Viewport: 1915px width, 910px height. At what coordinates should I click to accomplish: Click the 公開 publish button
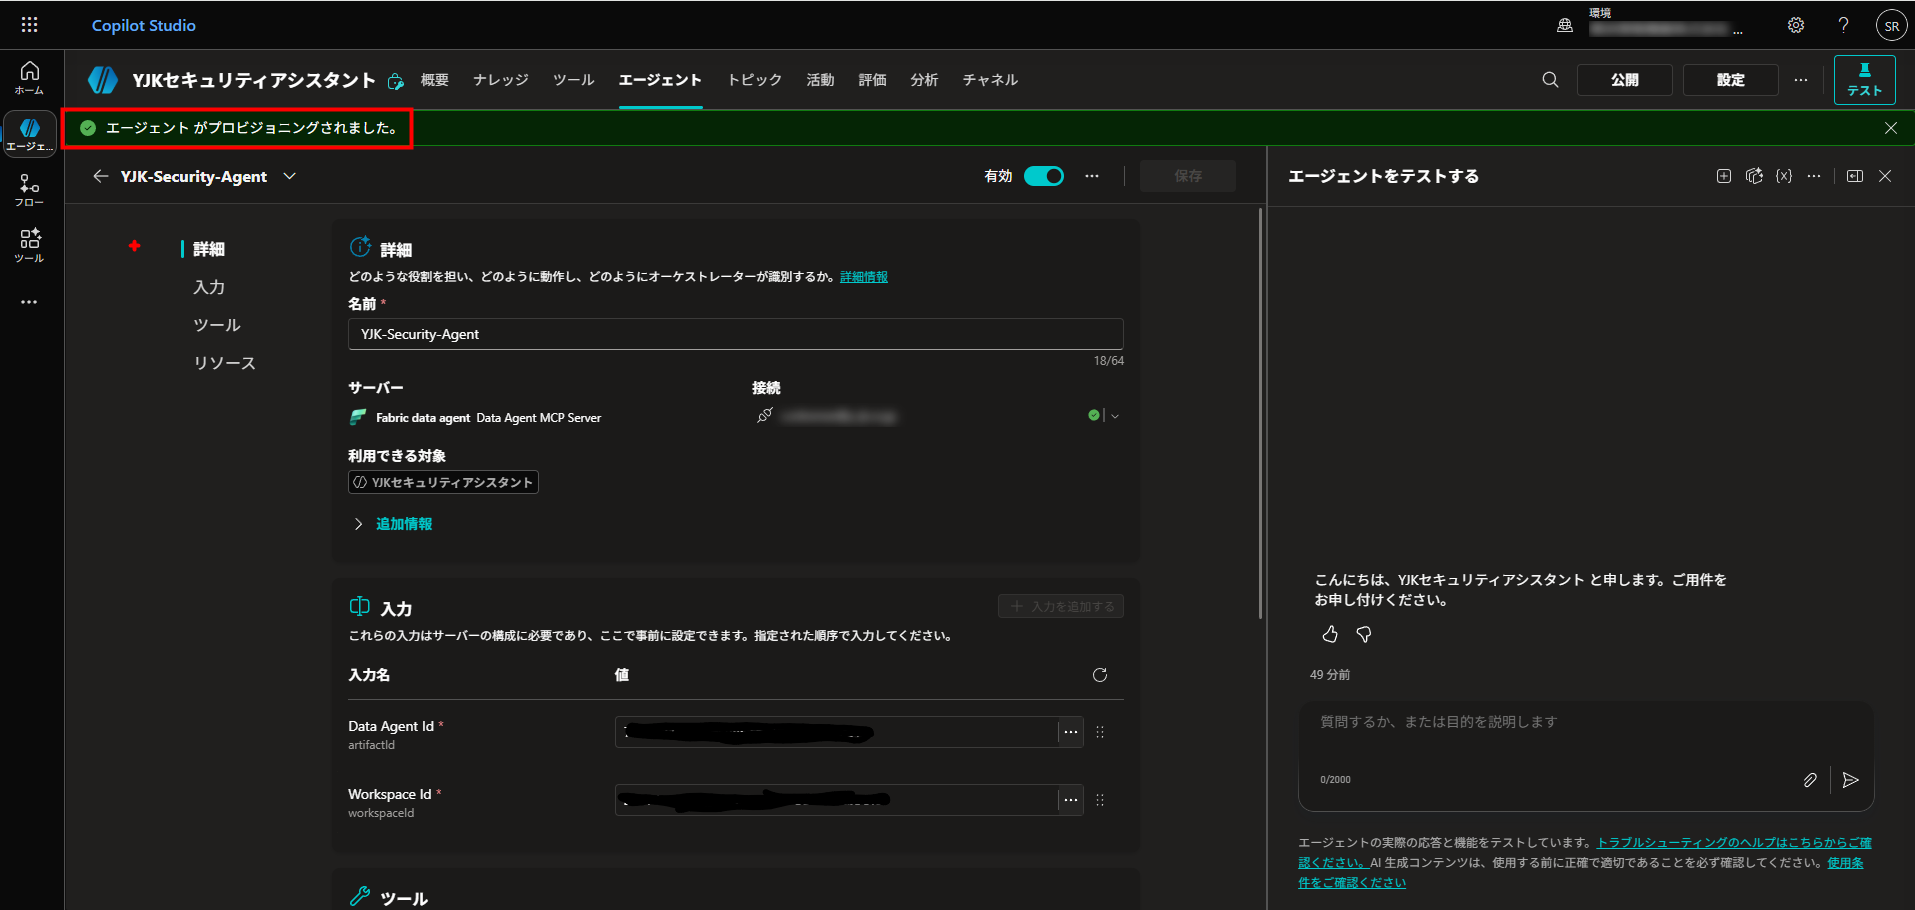click(1625, 80)
